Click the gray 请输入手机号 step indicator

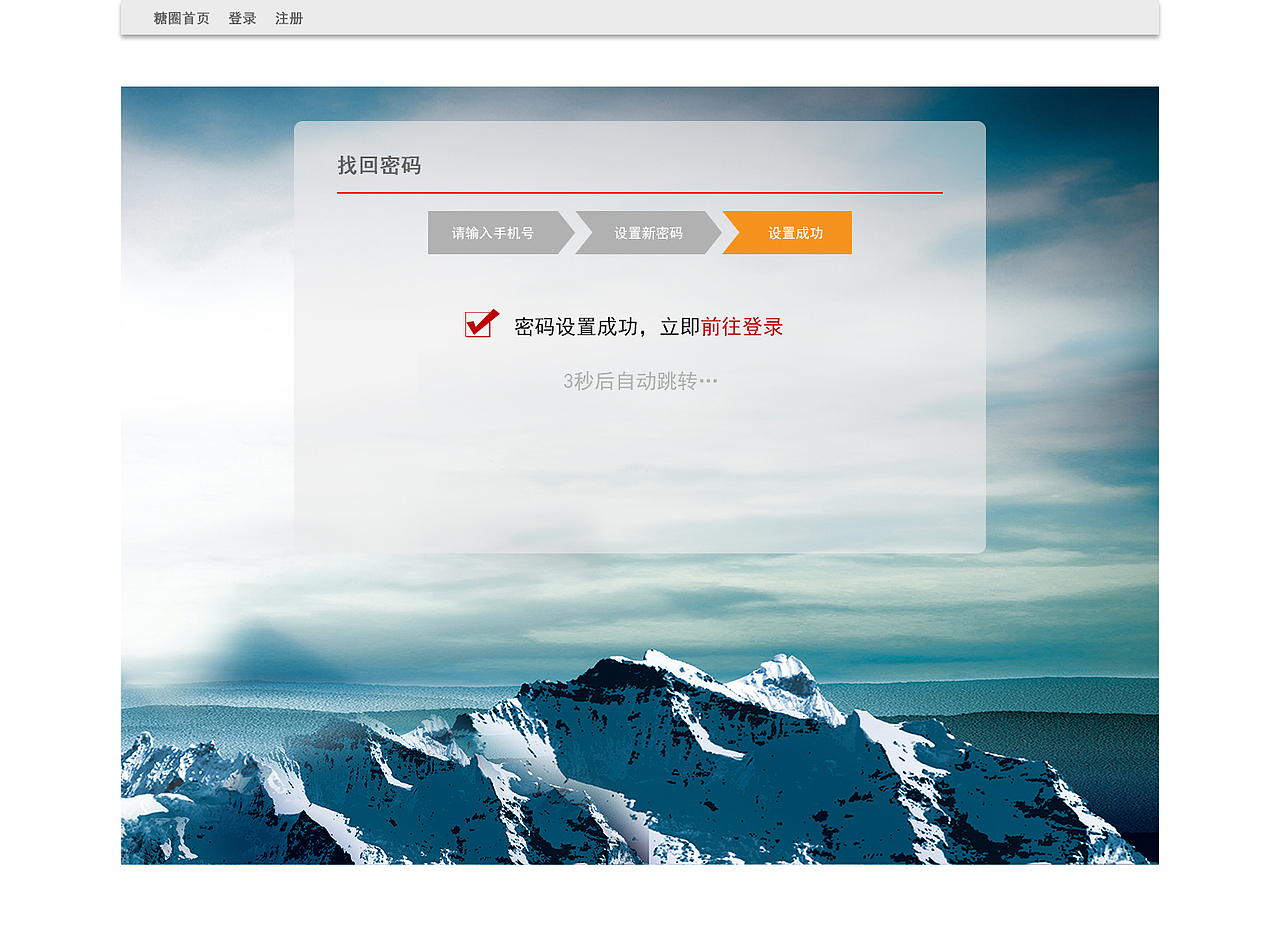coord(495,232)
